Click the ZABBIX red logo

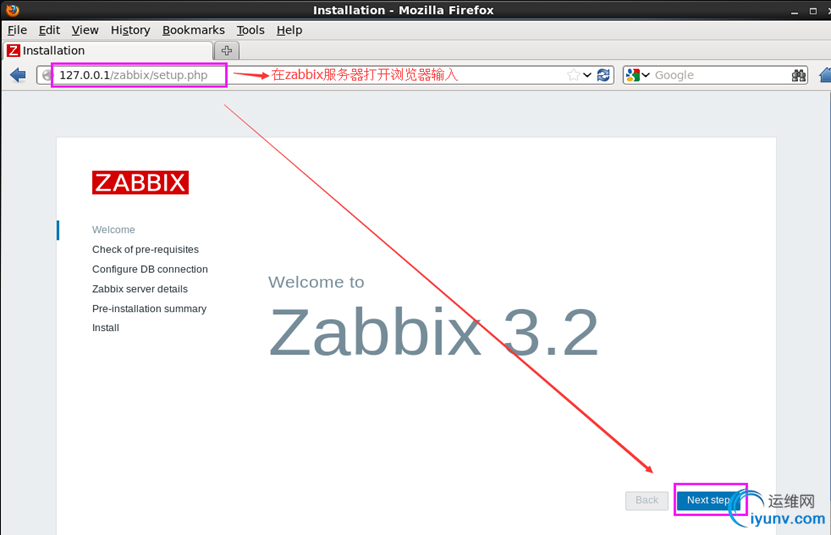coord(140,182)
